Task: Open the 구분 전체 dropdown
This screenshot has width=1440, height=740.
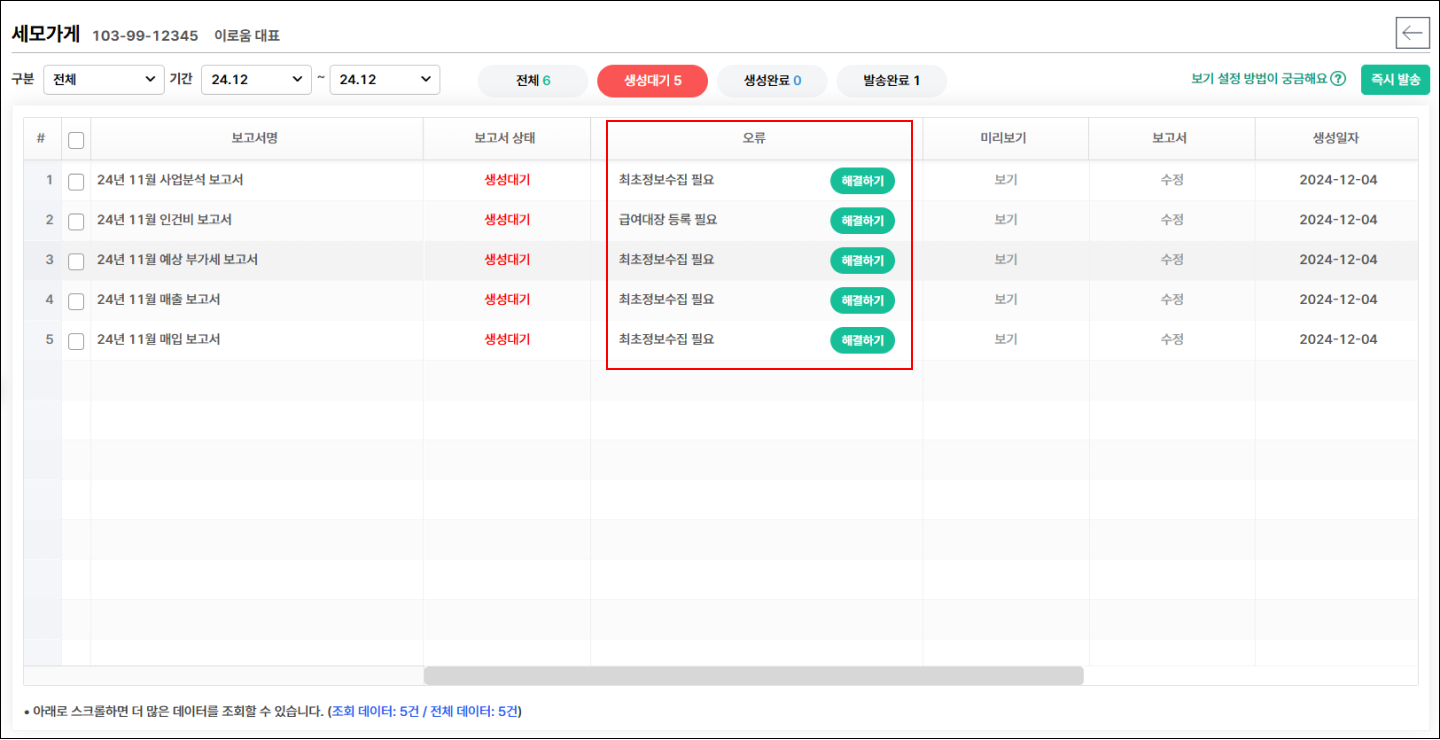Action: 104,80
